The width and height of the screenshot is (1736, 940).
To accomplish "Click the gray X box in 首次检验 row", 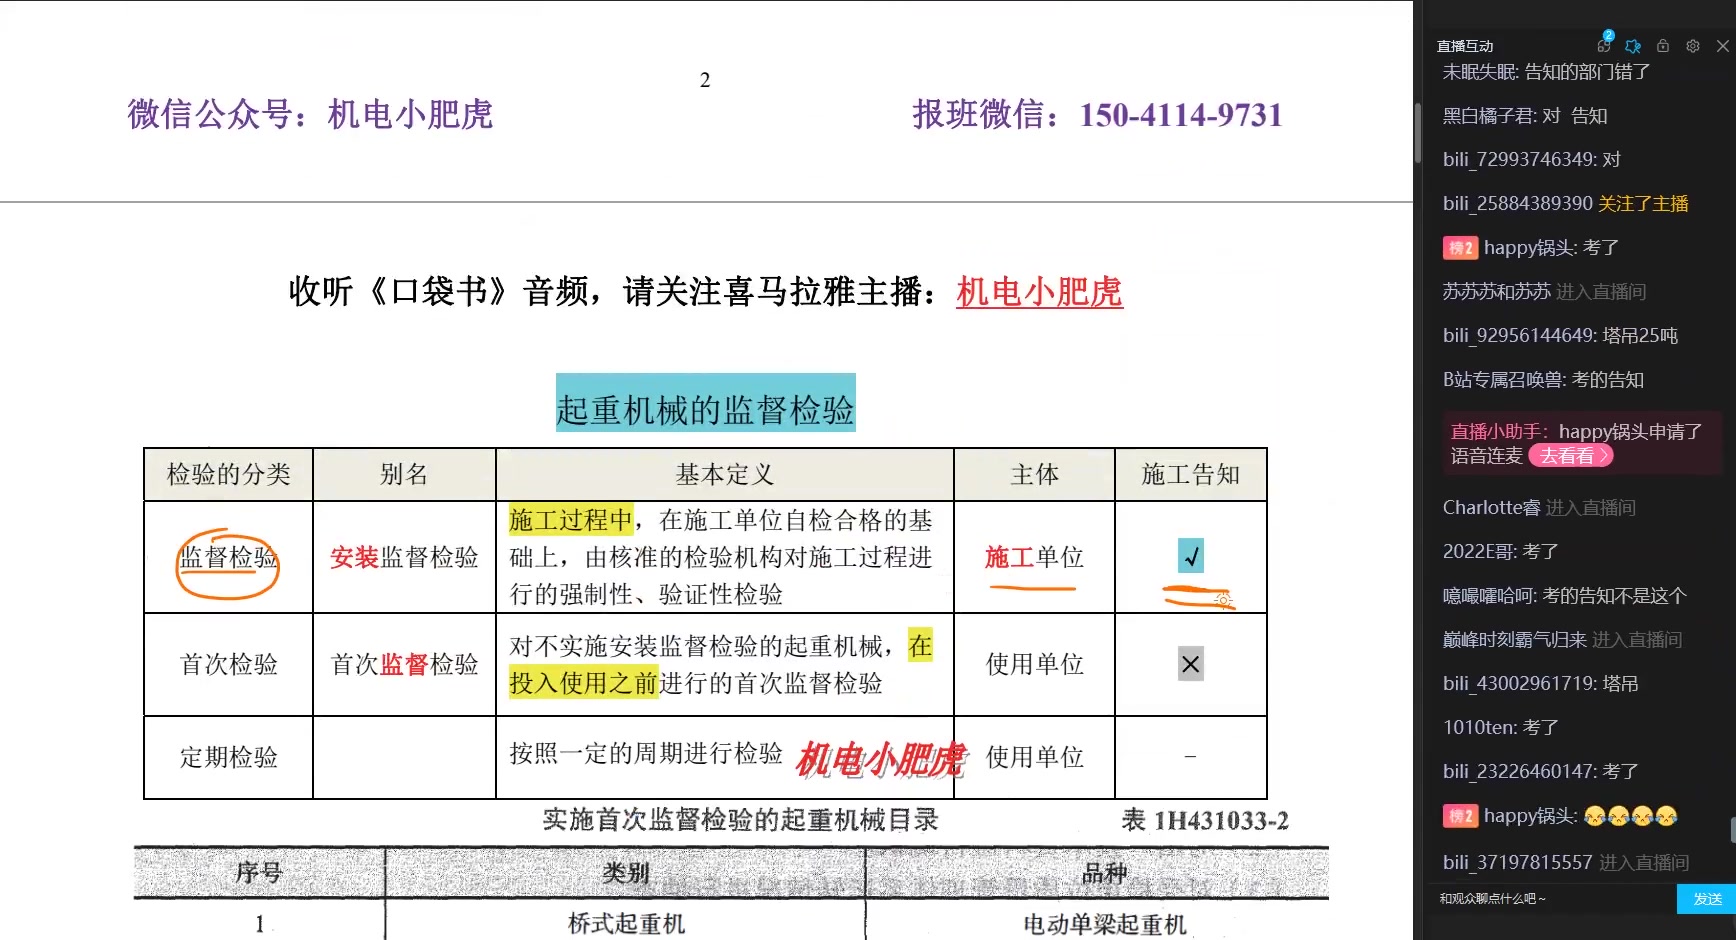I will point(1190,664).
